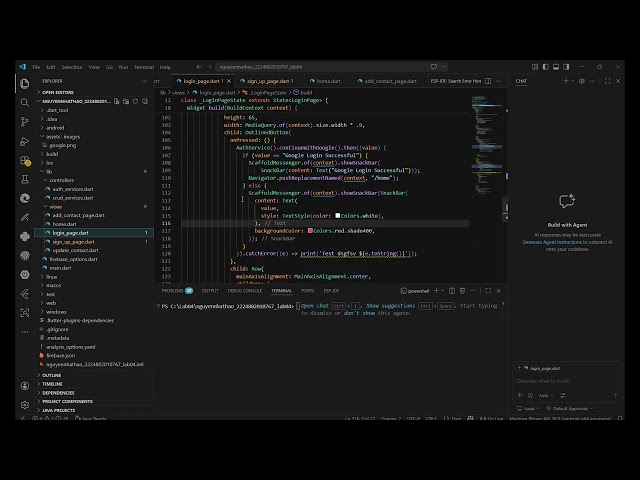
Task: Split the terminal
Action: click(x=452, y=291)
